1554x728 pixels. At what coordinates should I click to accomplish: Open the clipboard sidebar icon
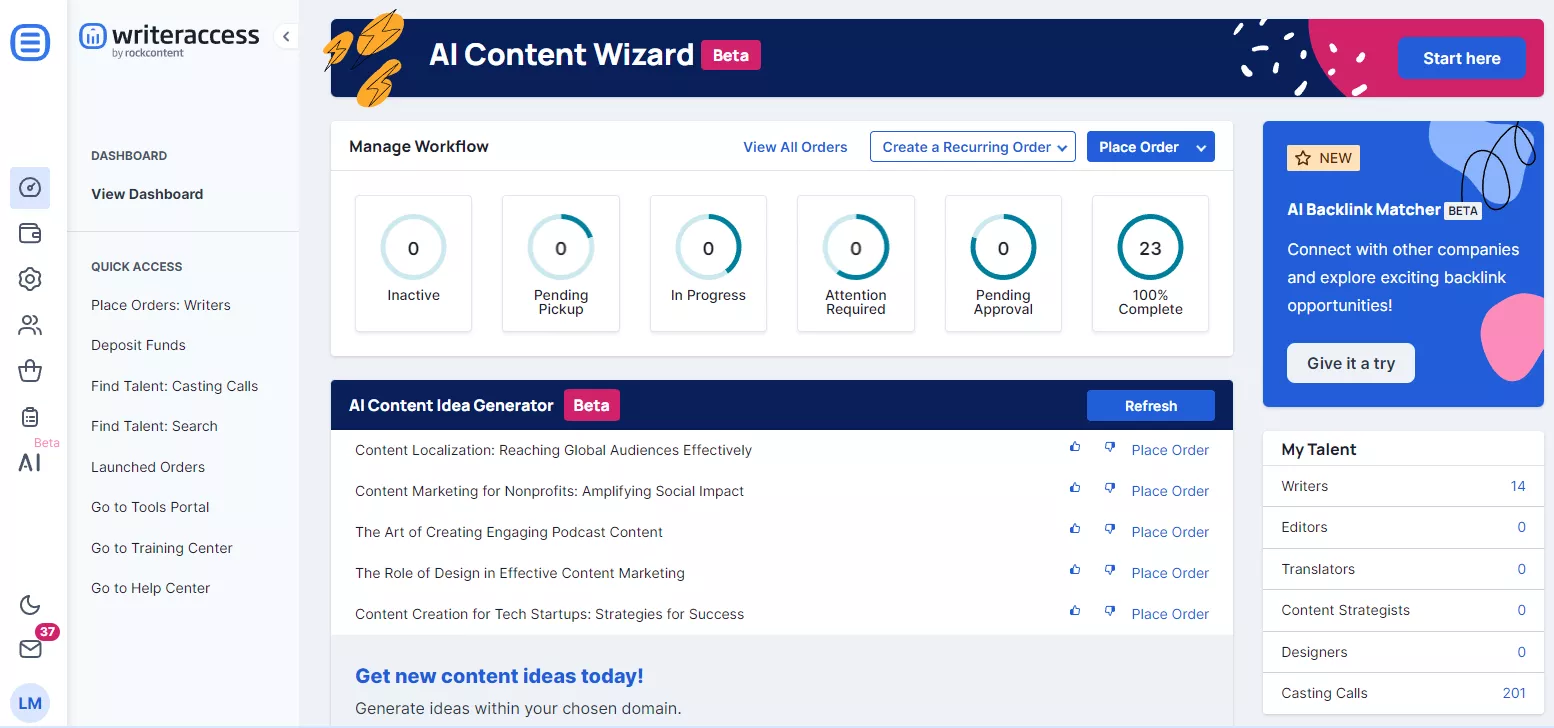pyautogui.click(x=30, y=417)
